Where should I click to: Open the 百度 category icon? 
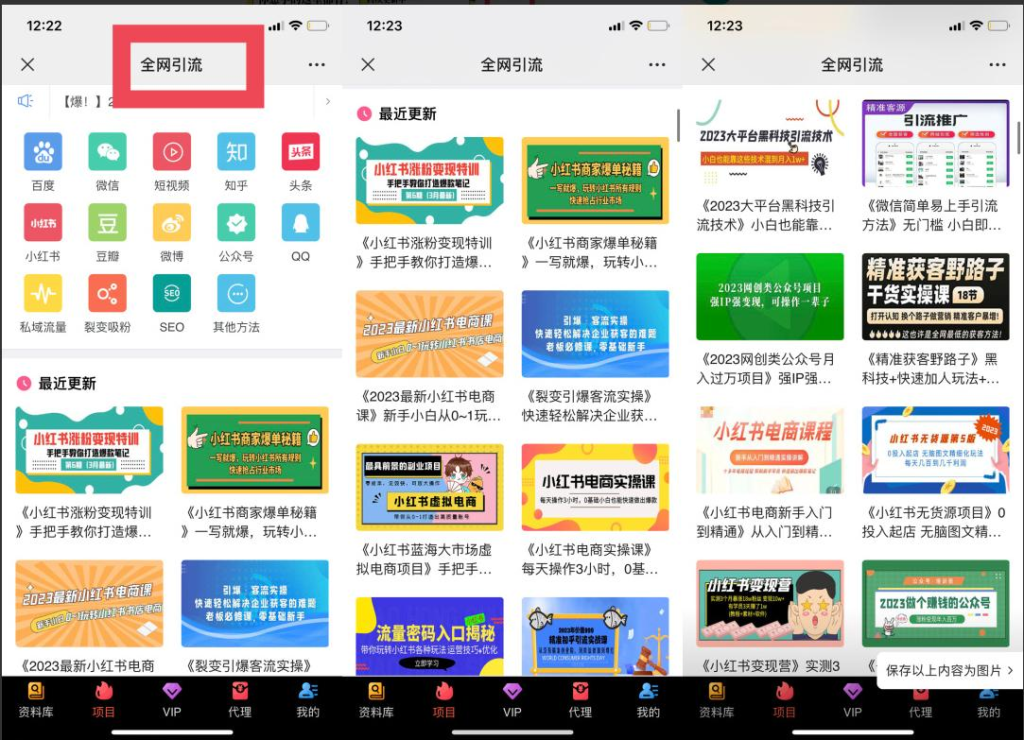pyautogui.click(x=43, y=152)
